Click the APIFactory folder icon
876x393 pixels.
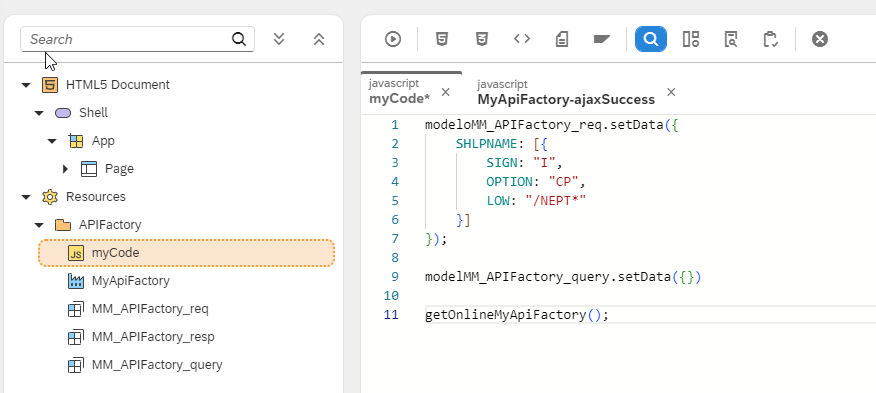63,225
